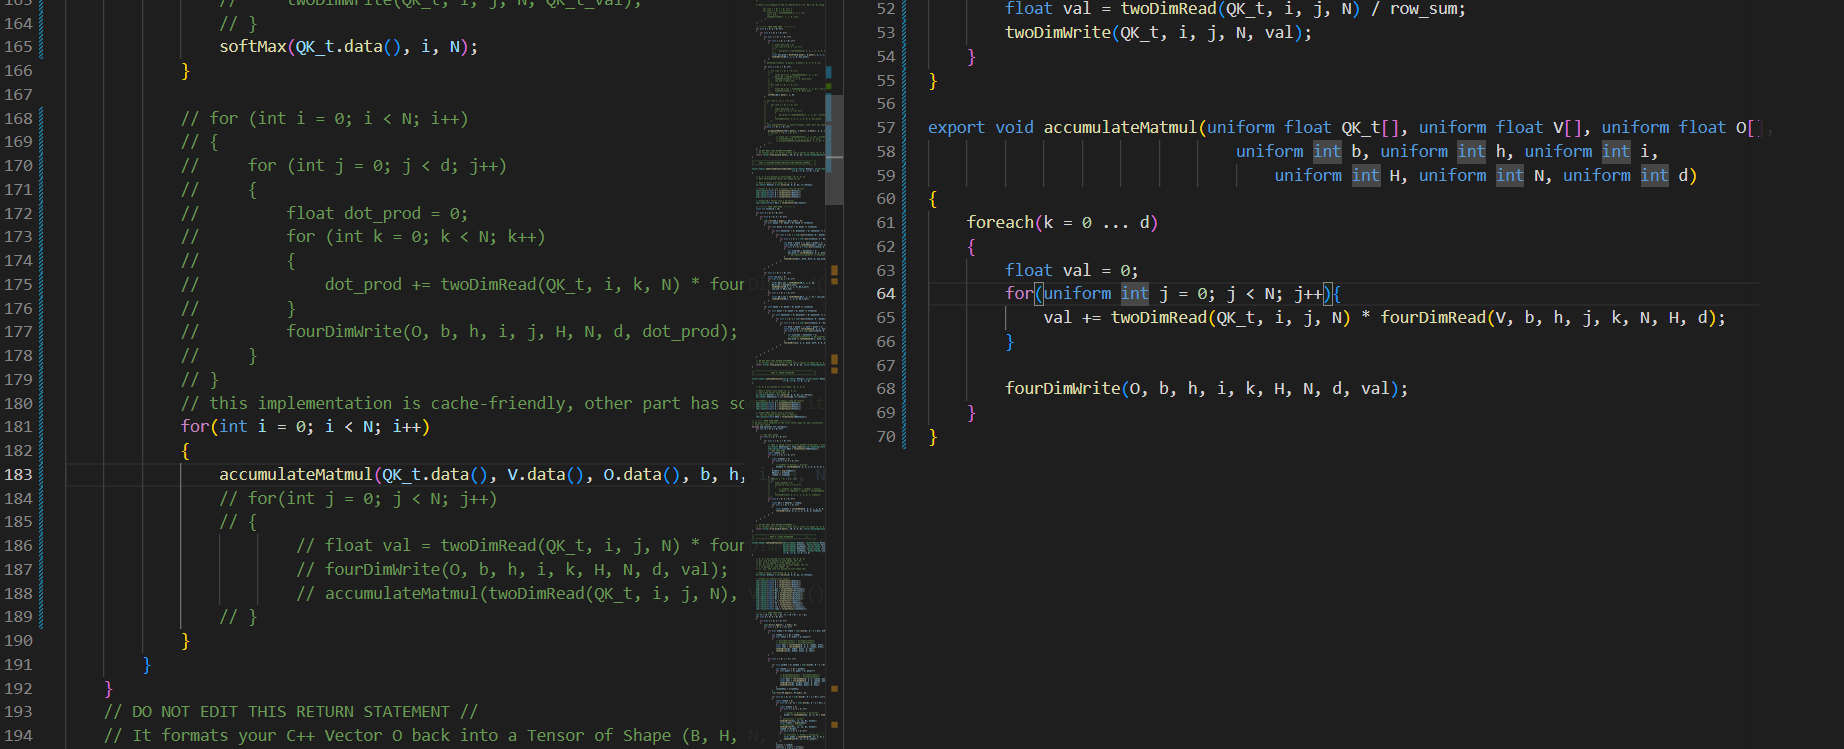Image resolution: width=1844 pixels, height=749 pixels.
Task: Click the softMax call on line 165
Action: [253, 47]
